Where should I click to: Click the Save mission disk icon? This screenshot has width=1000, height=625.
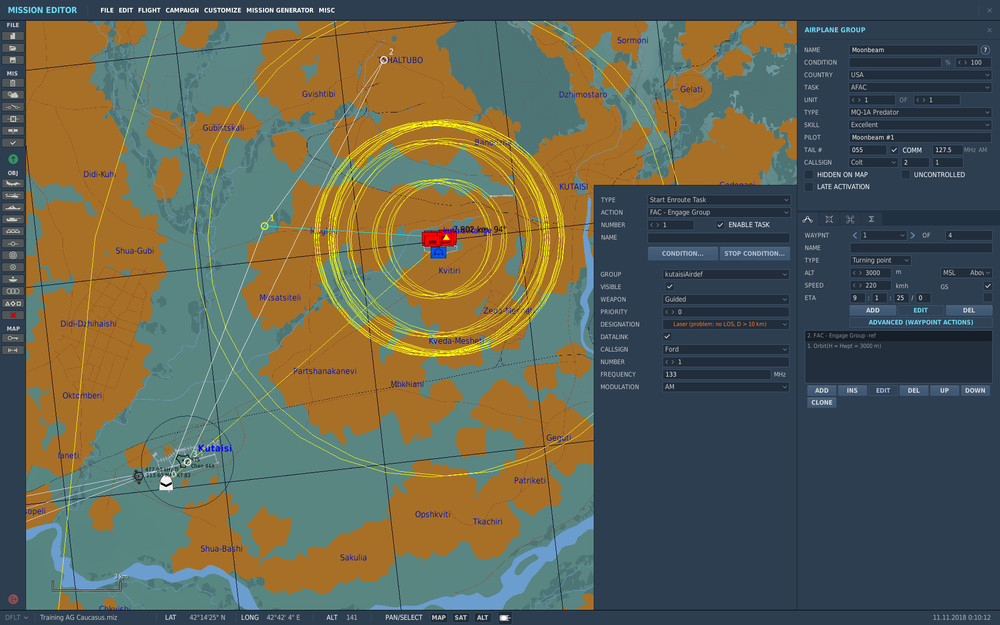(x=13, y=59)
